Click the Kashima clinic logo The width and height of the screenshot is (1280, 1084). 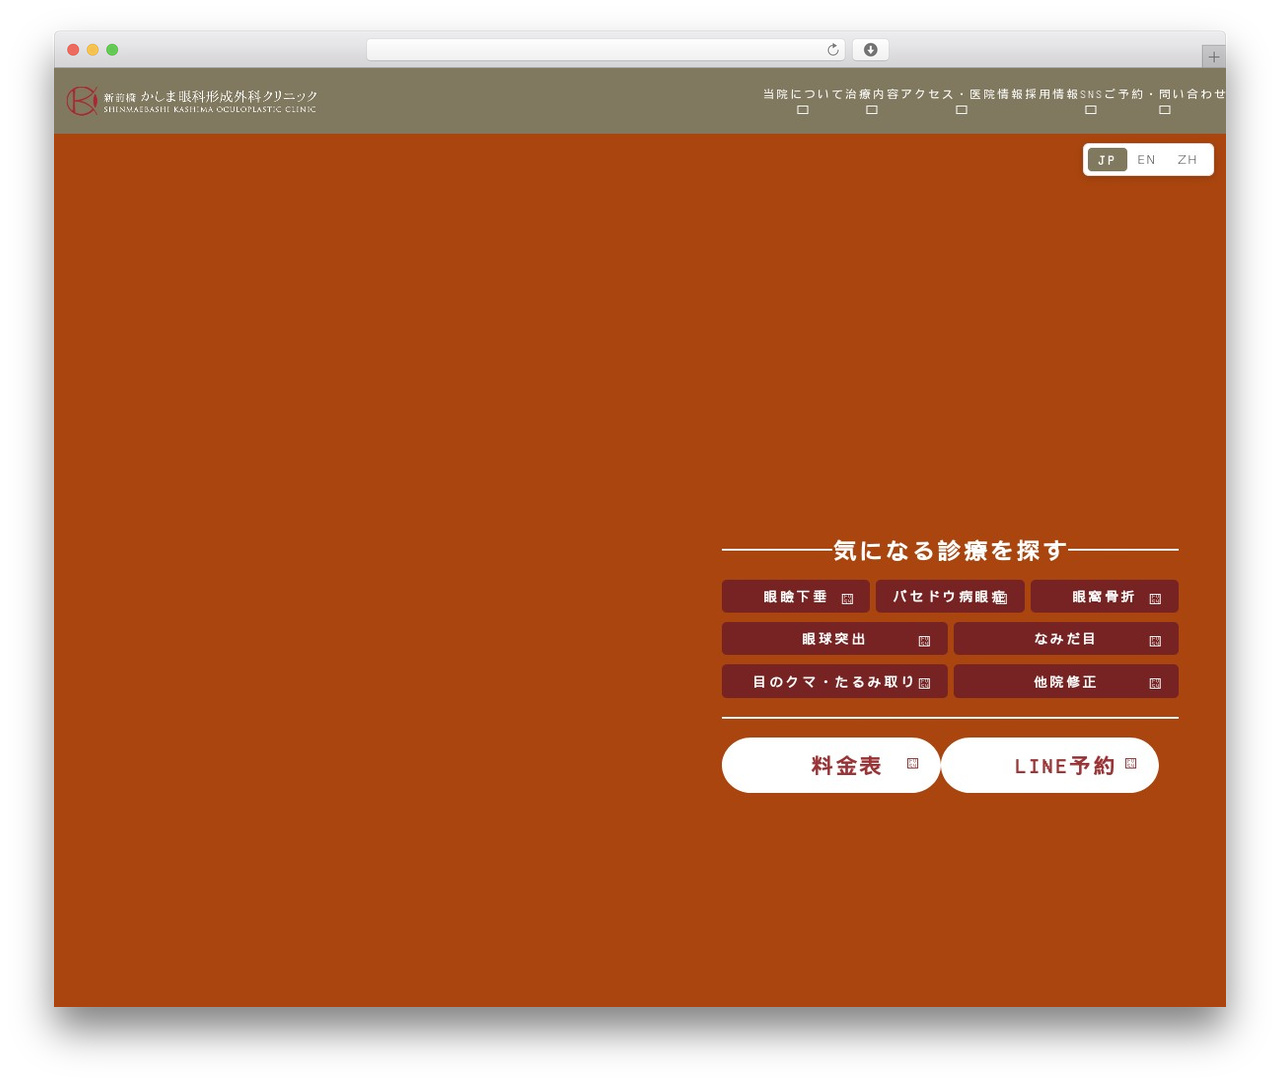click(x=192, y=101)
